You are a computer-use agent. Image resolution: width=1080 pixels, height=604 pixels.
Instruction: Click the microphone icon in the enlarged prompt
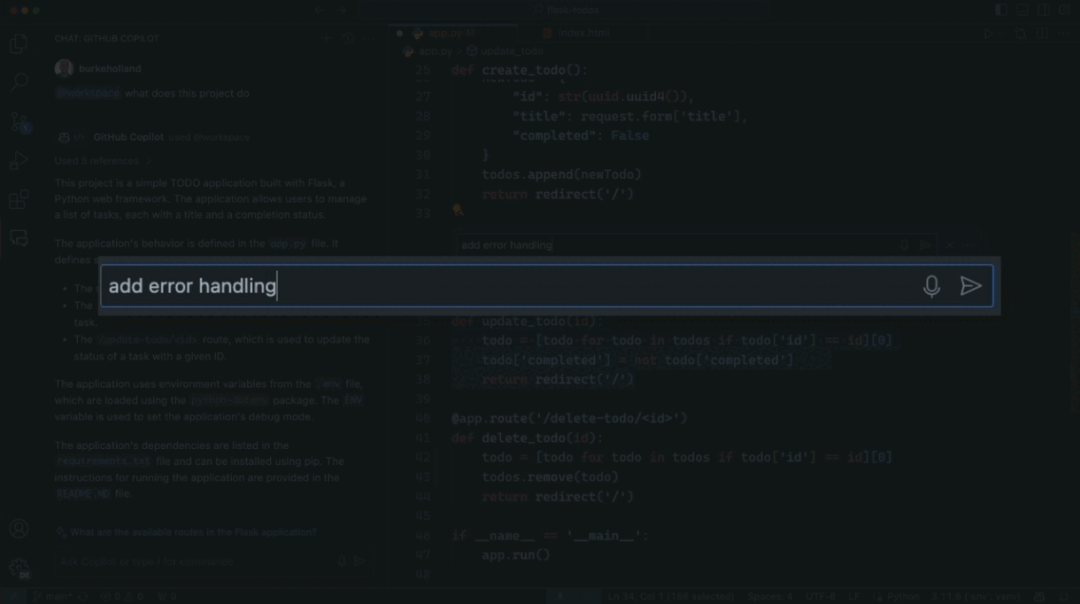pyautogui.click(x=931, y=287)
